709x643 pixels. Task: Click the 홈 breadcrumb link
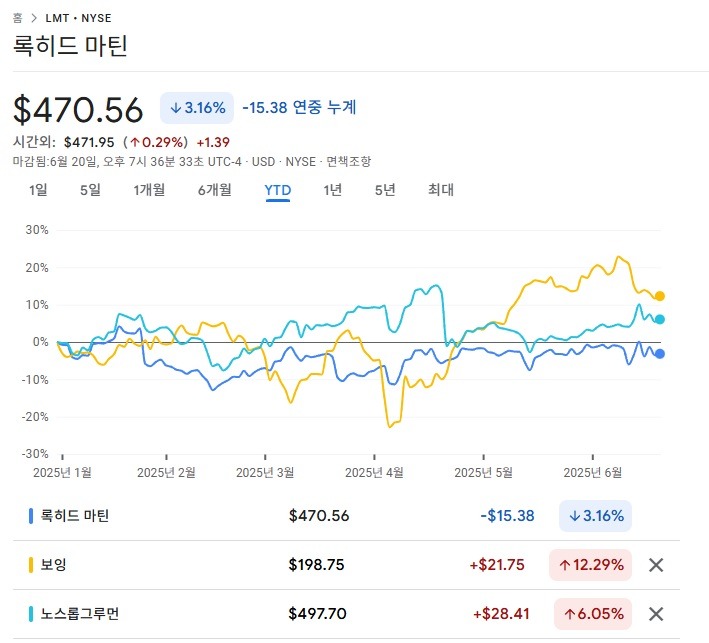18,18
